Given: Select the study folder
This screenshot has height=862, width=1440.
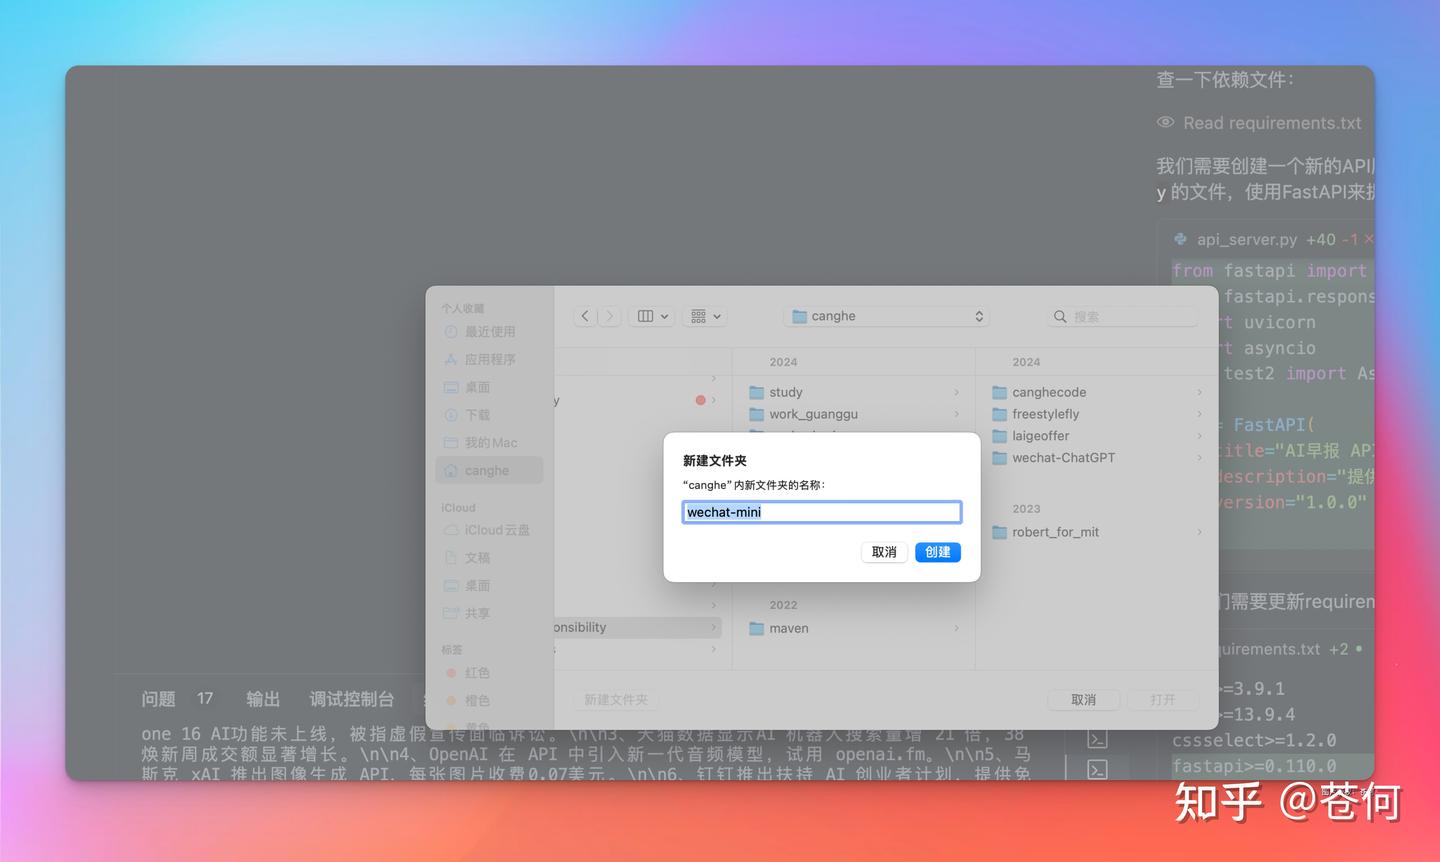Looking at the screenshot, I should tap(786, 392).
